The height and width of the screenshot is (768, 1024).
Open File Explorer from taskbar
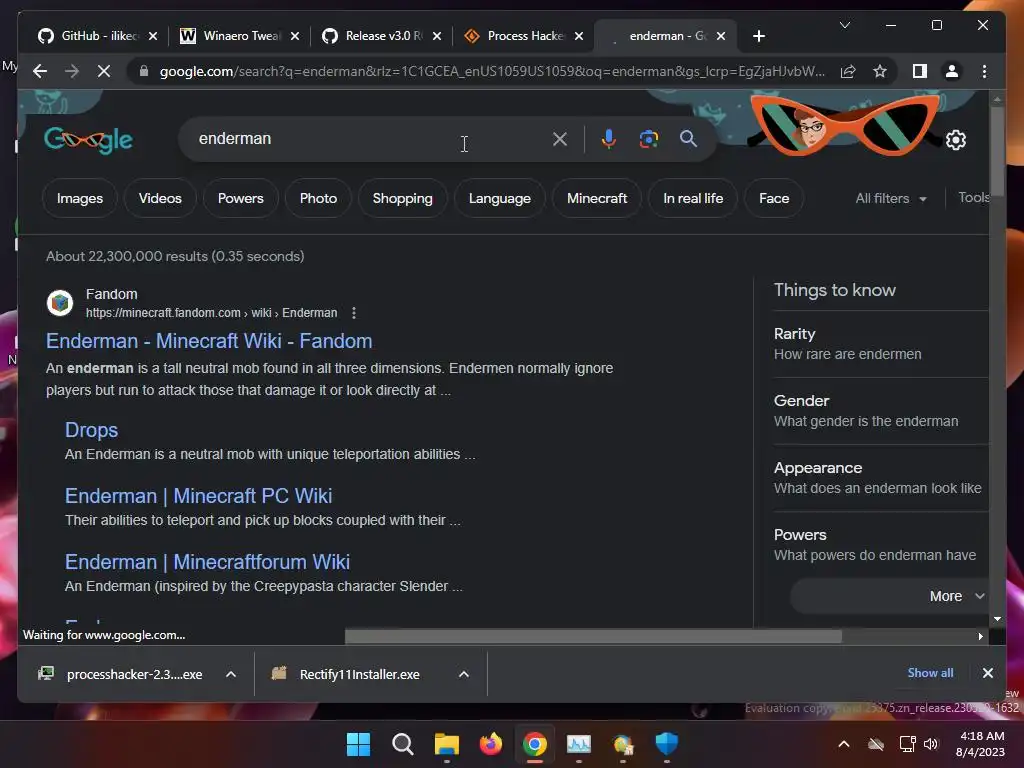pyautogui.click(x=447, y=744)
